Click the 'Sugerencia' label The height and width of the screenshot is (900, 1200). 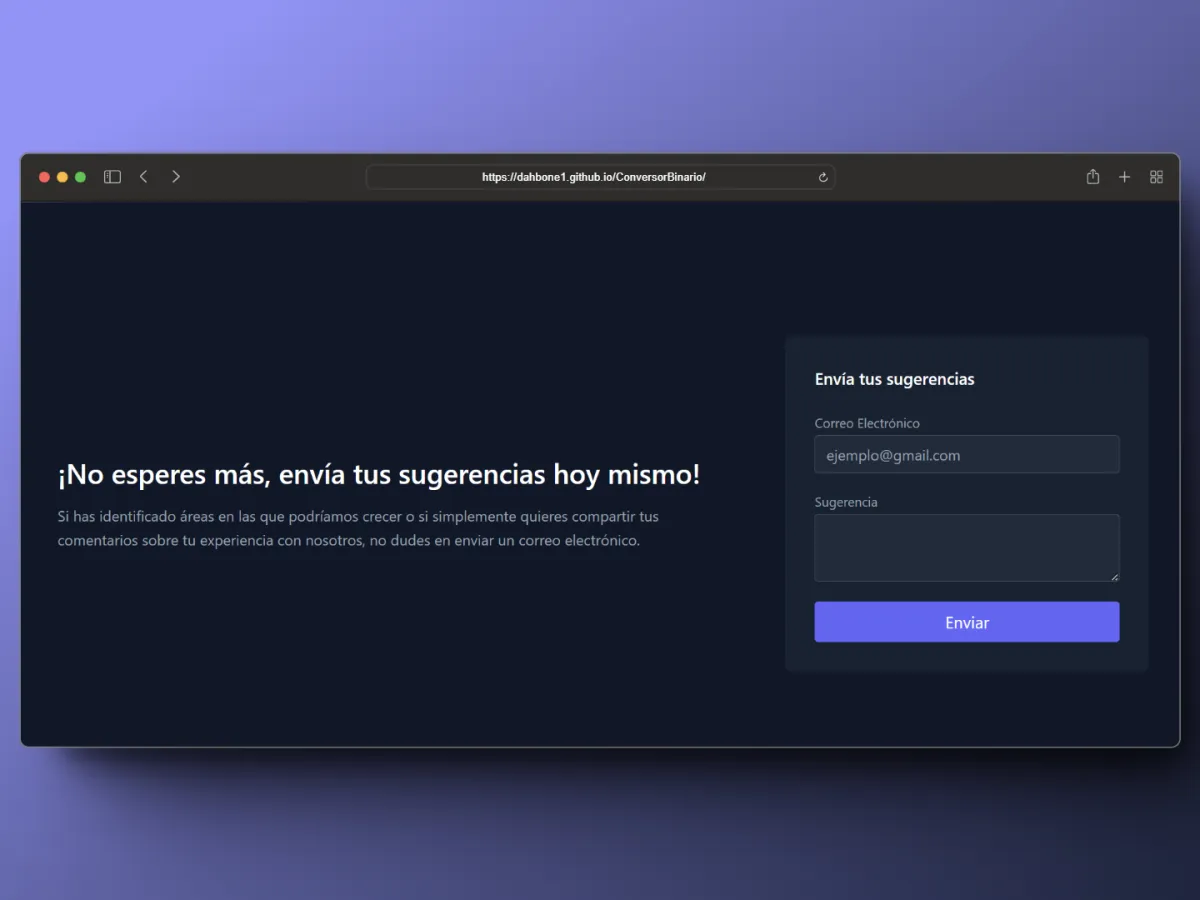(846, 502)
